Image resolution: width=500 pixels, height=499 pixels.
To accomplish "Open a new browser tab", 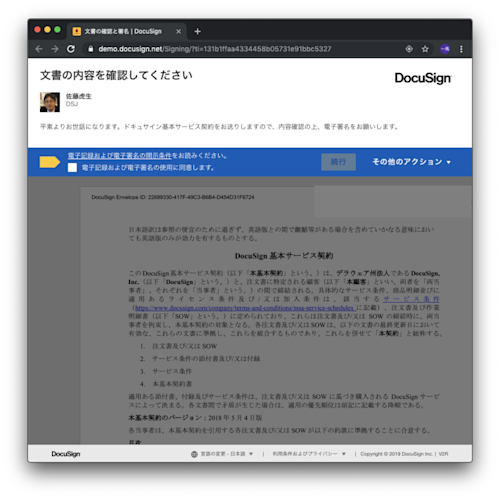I will (197, 31).
